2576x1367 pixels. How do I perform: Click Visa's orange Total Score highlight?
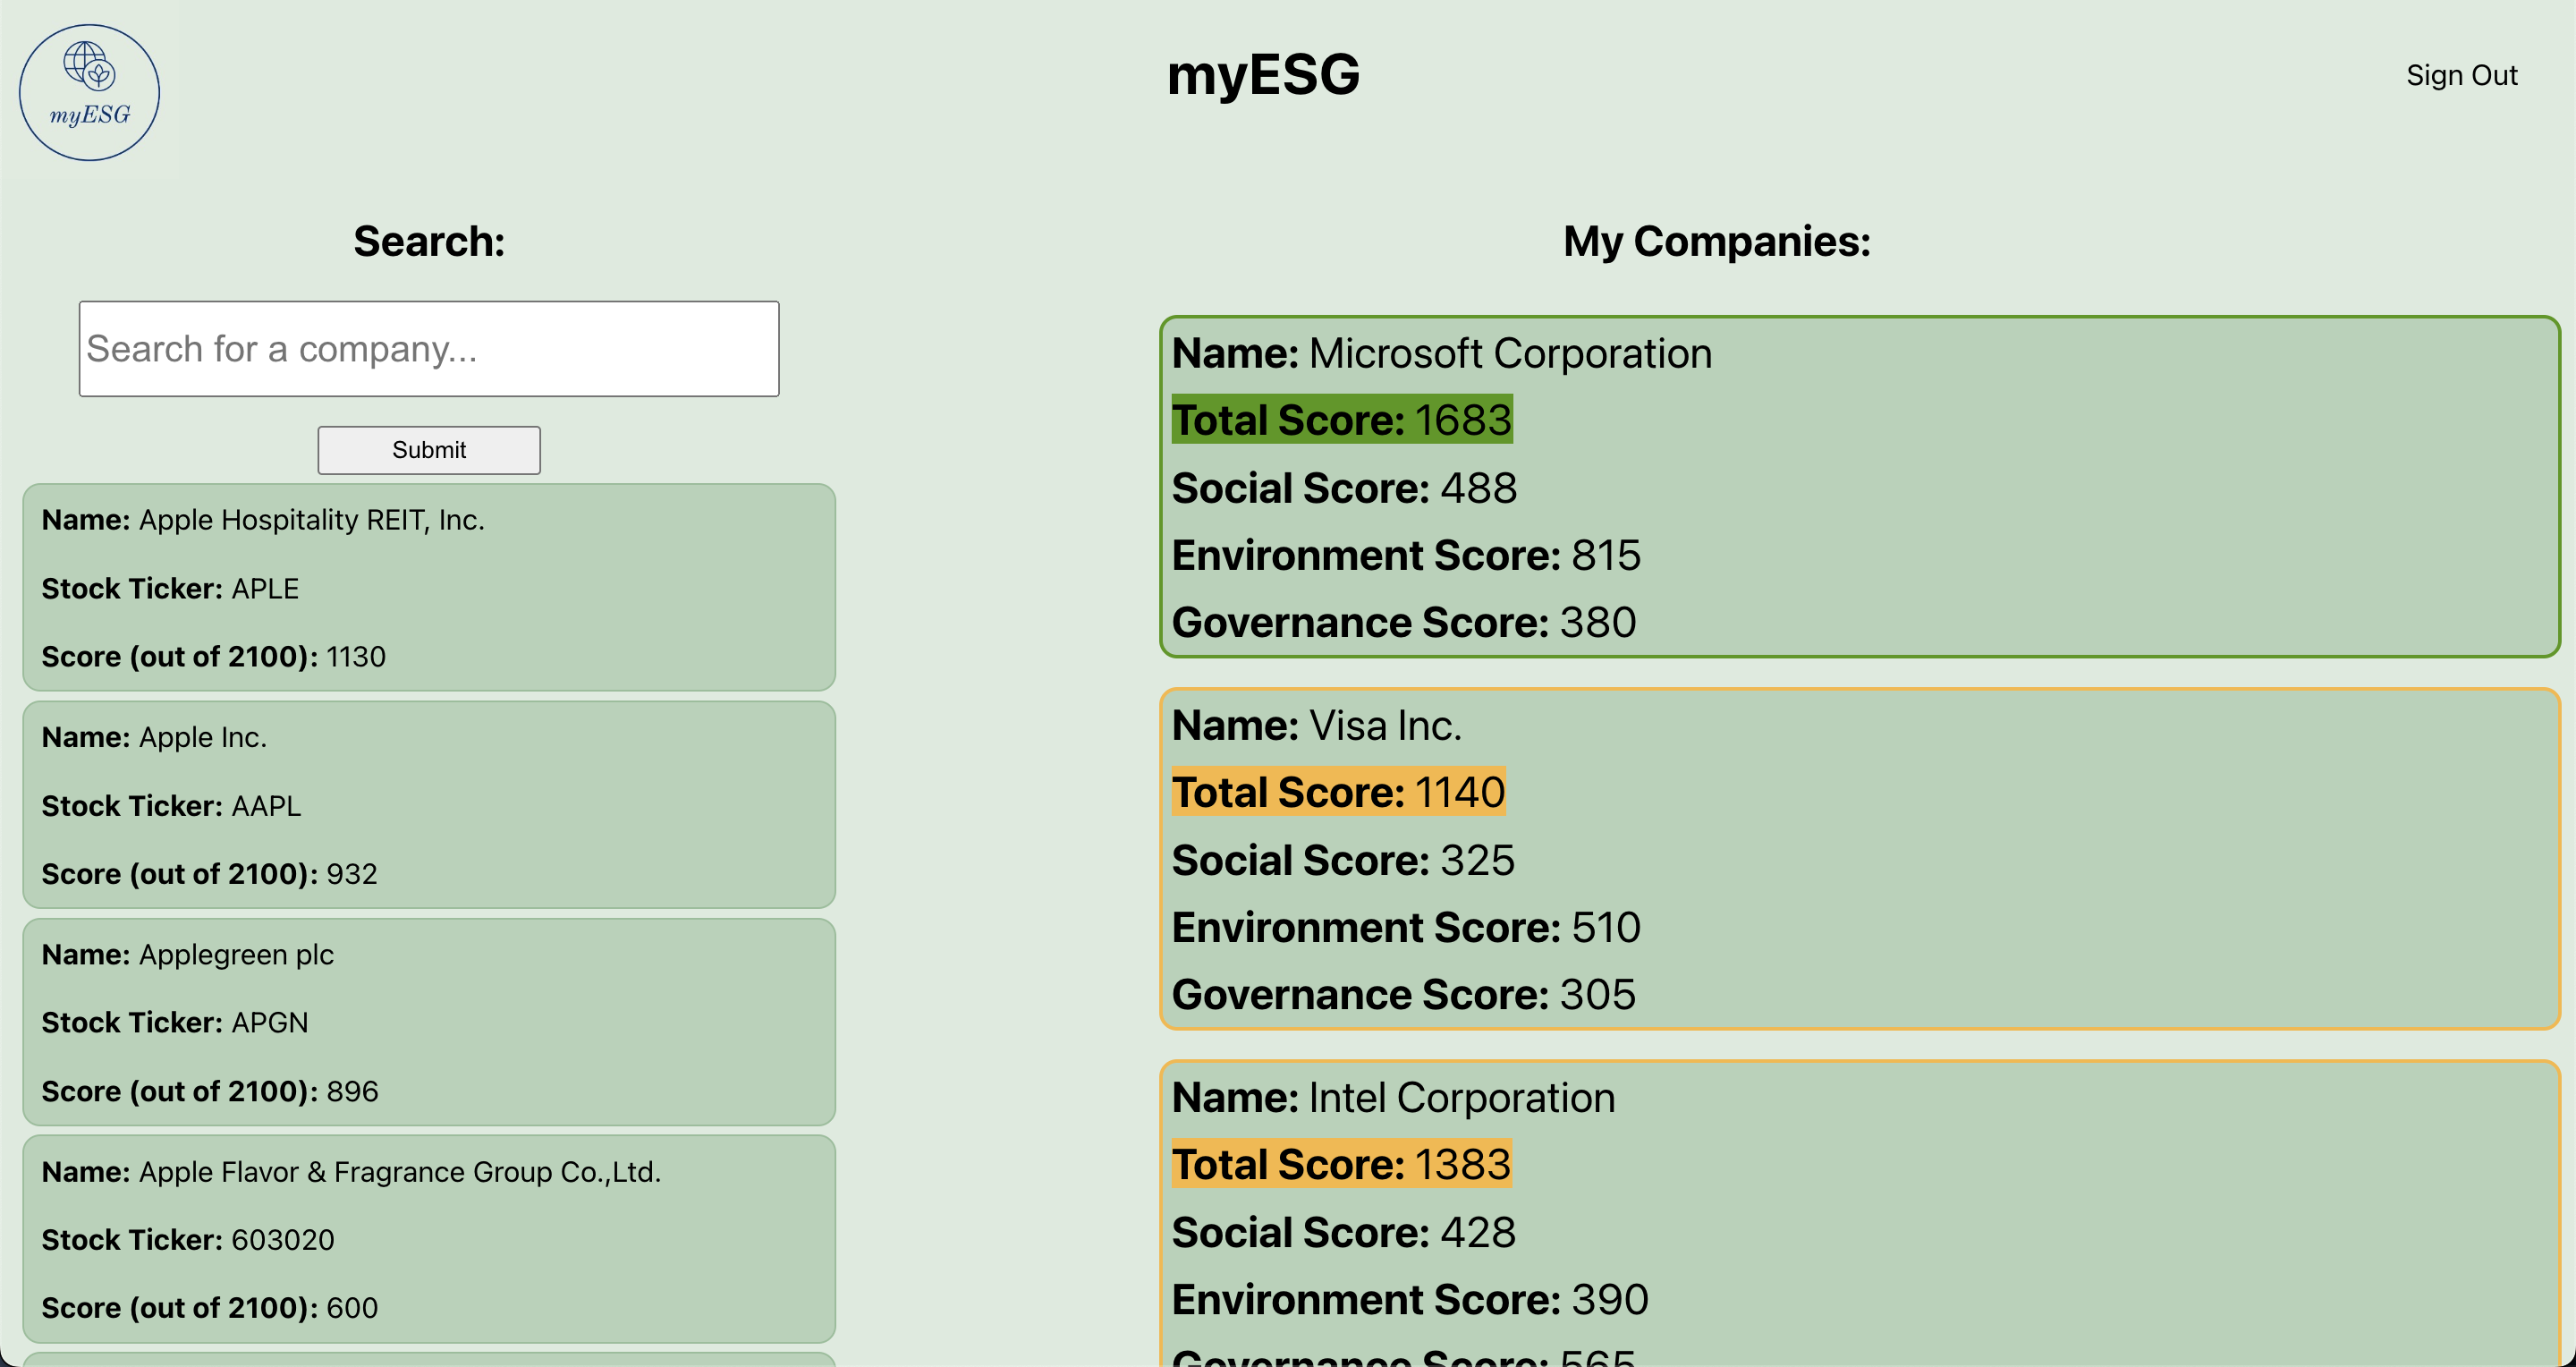pyautogui.click(x=1337, y=792)
